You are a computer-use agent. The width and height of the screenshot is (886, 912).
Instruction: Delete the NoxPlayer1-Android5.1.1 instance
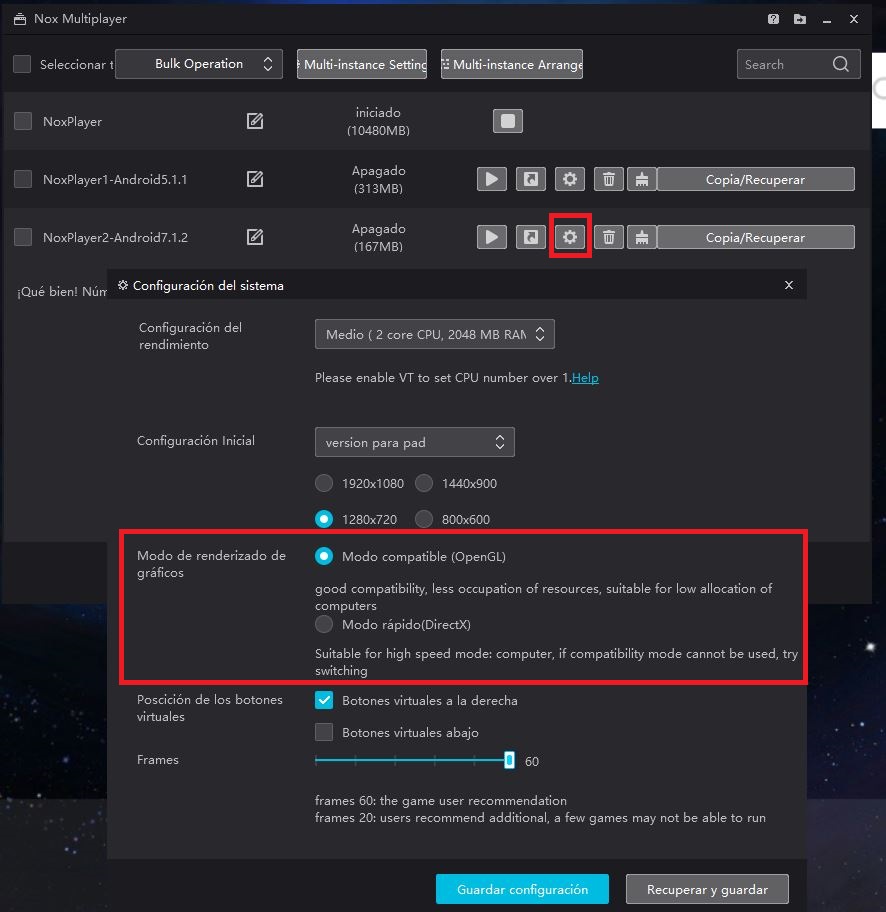609,179
